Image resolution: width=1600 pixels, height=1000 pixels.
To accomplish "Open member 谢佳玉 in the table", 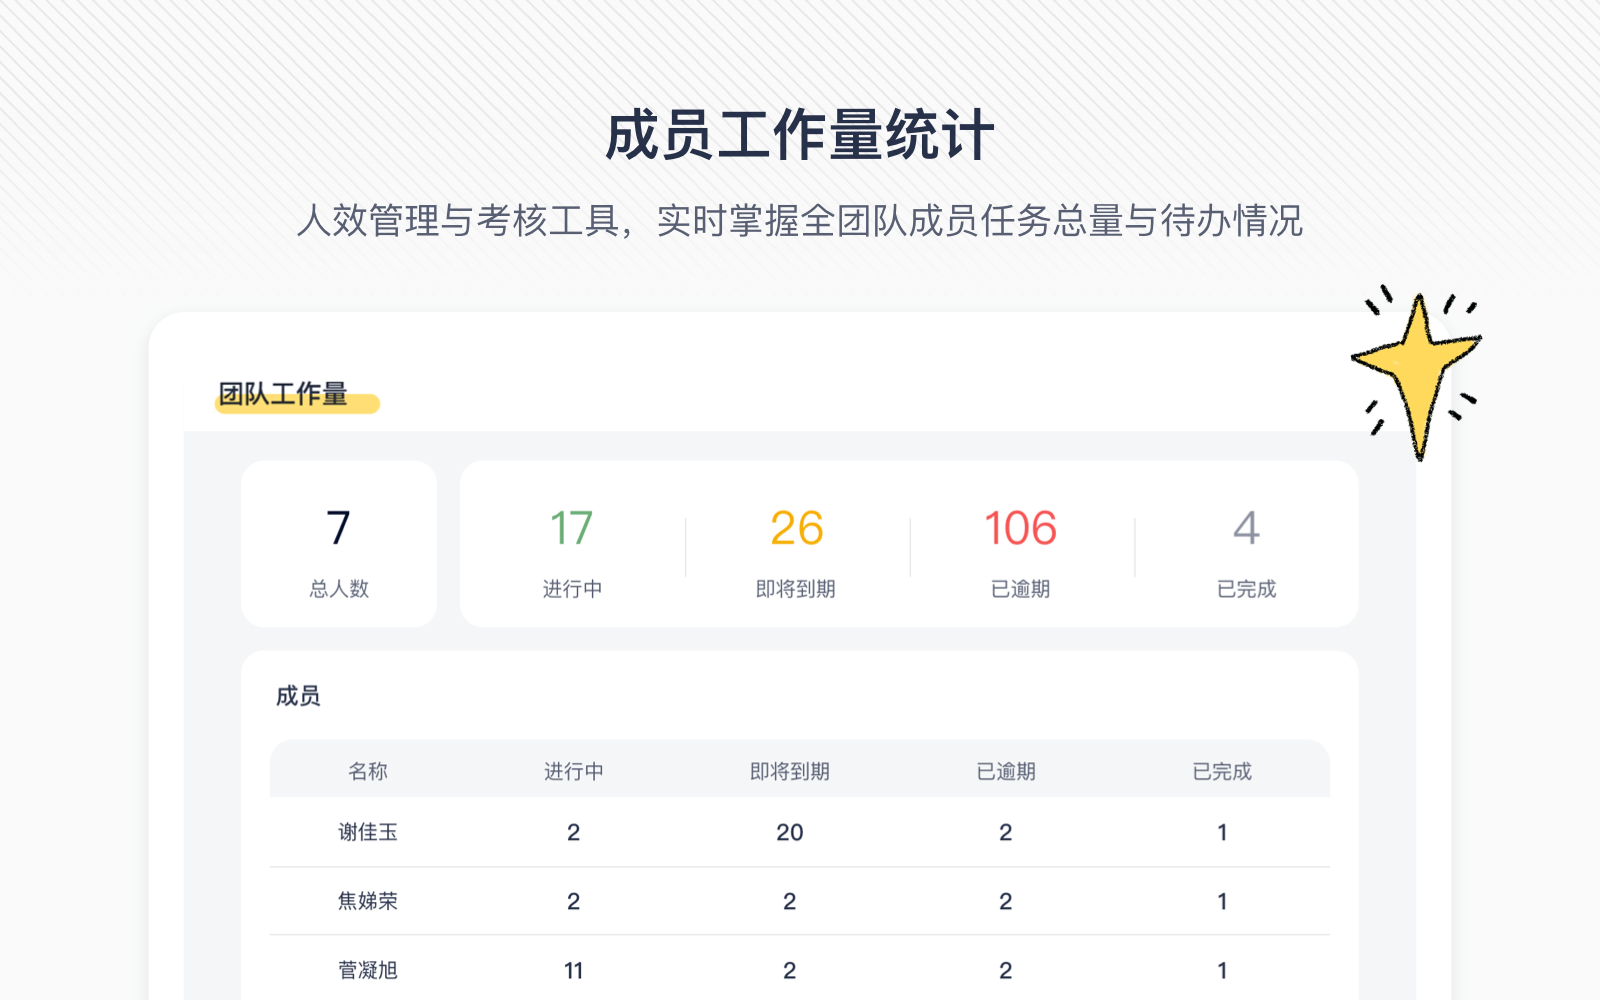I will 368,832.
